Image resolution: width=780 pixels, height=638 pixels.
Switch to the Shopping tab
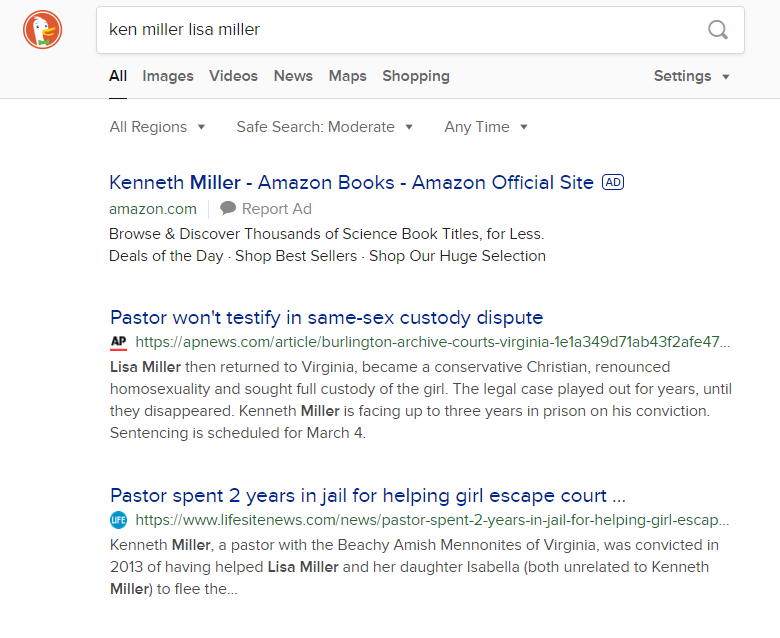tap(416, 76)
